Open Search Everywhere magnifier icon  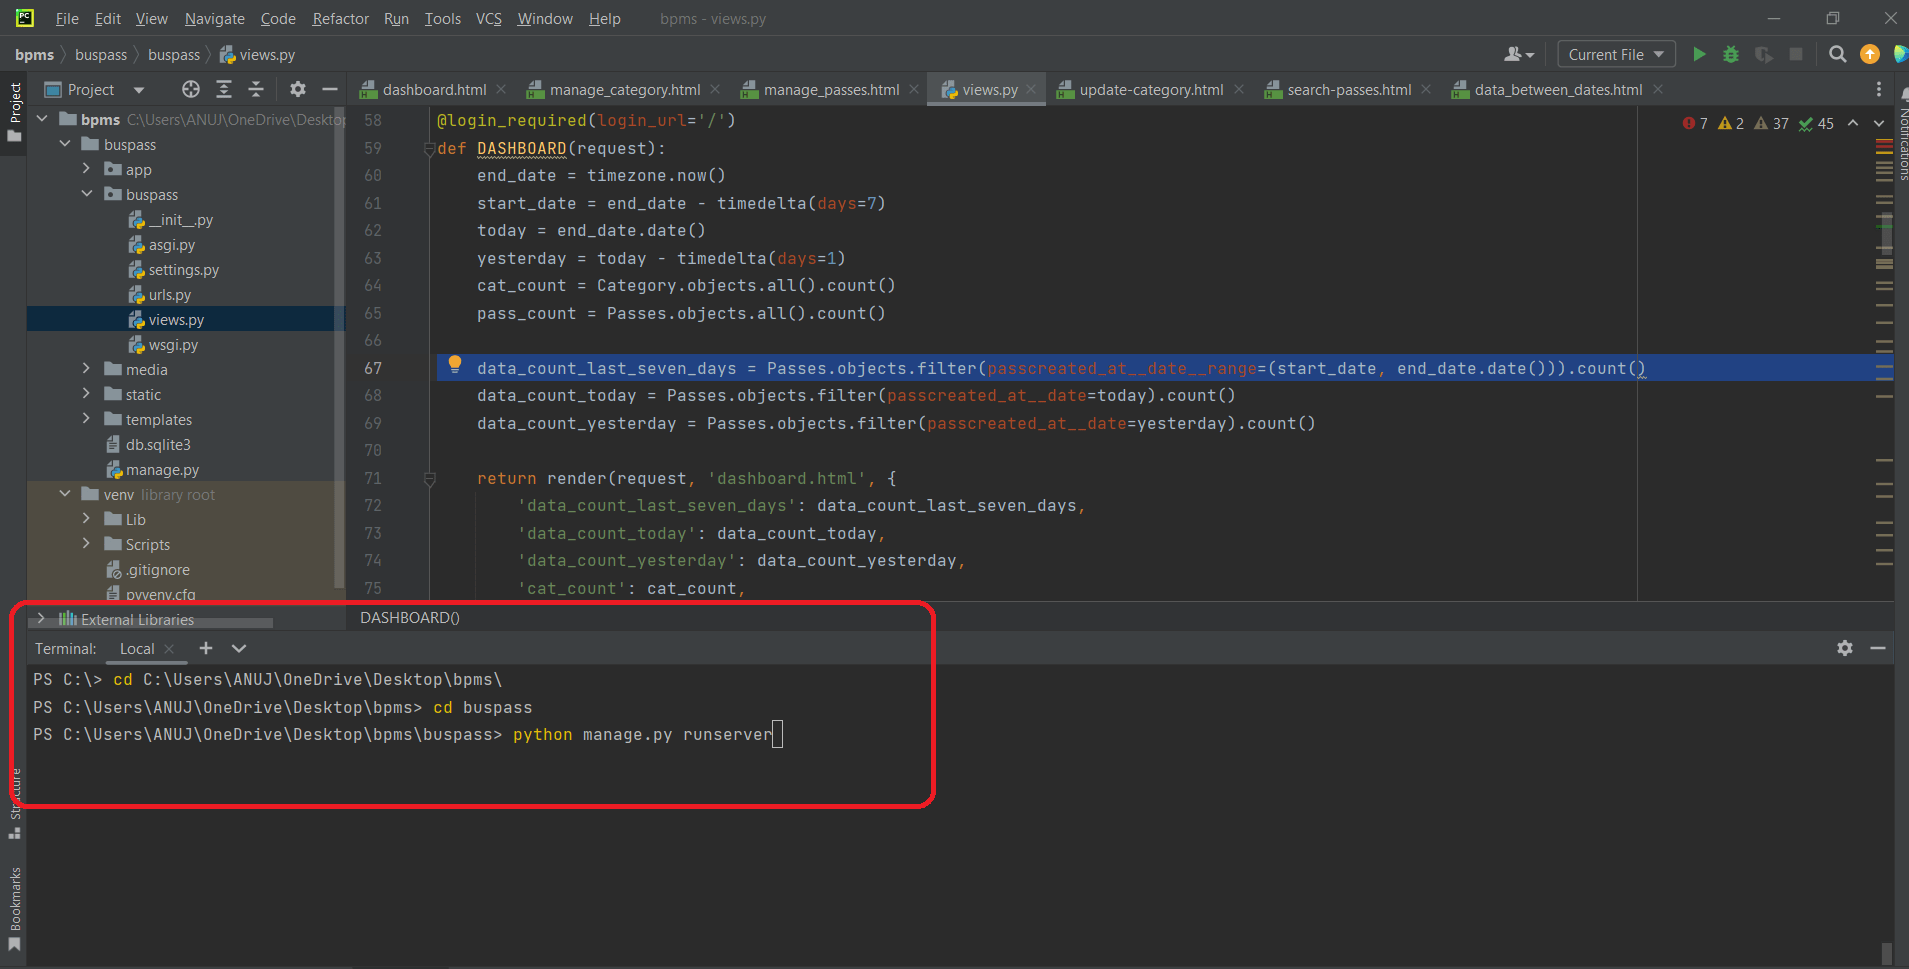(x=1837, y=54)
